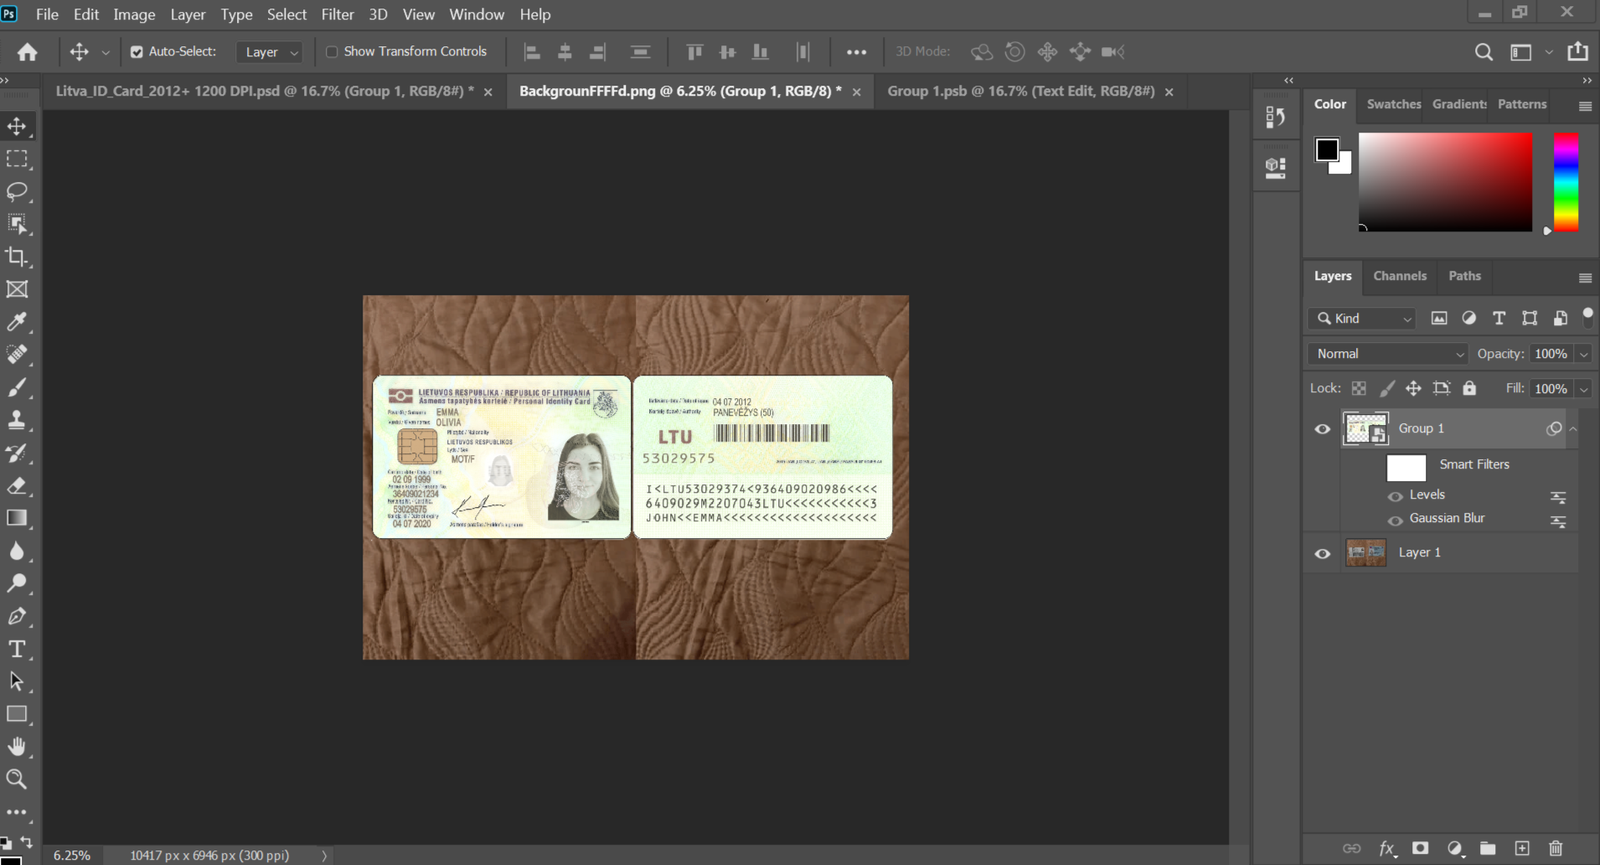Viewport: 1600px width, 865px height.
Task: Pick the Eyedropper tool
Action: 17,322
